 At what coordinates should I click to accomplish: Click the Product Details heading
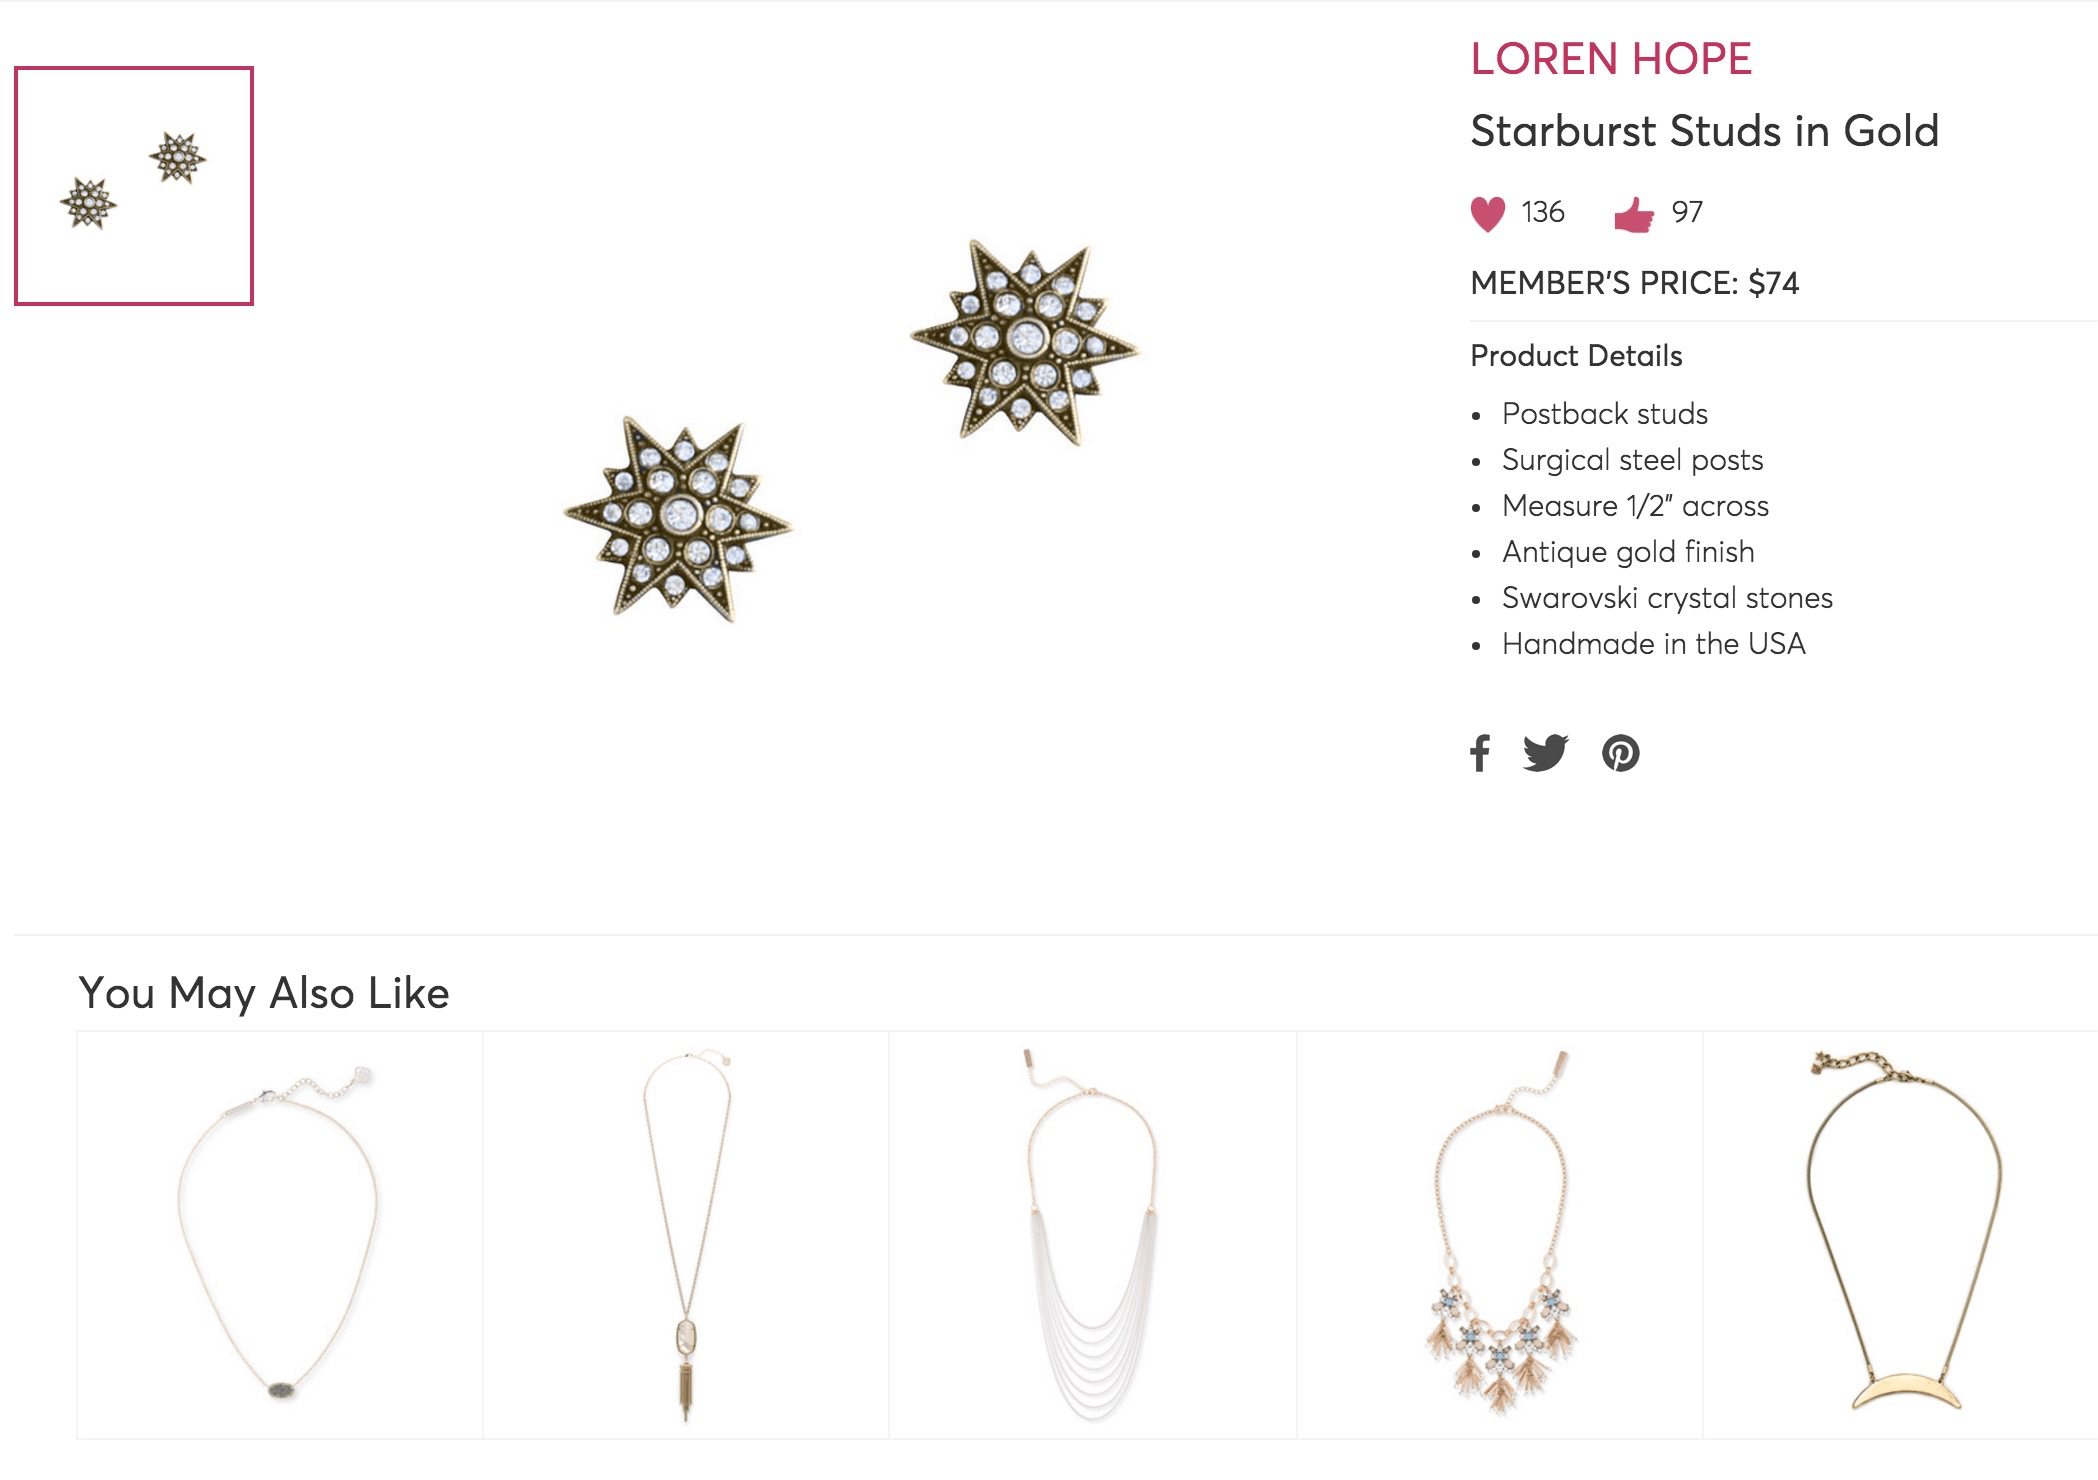click(x=1576, y=356)
